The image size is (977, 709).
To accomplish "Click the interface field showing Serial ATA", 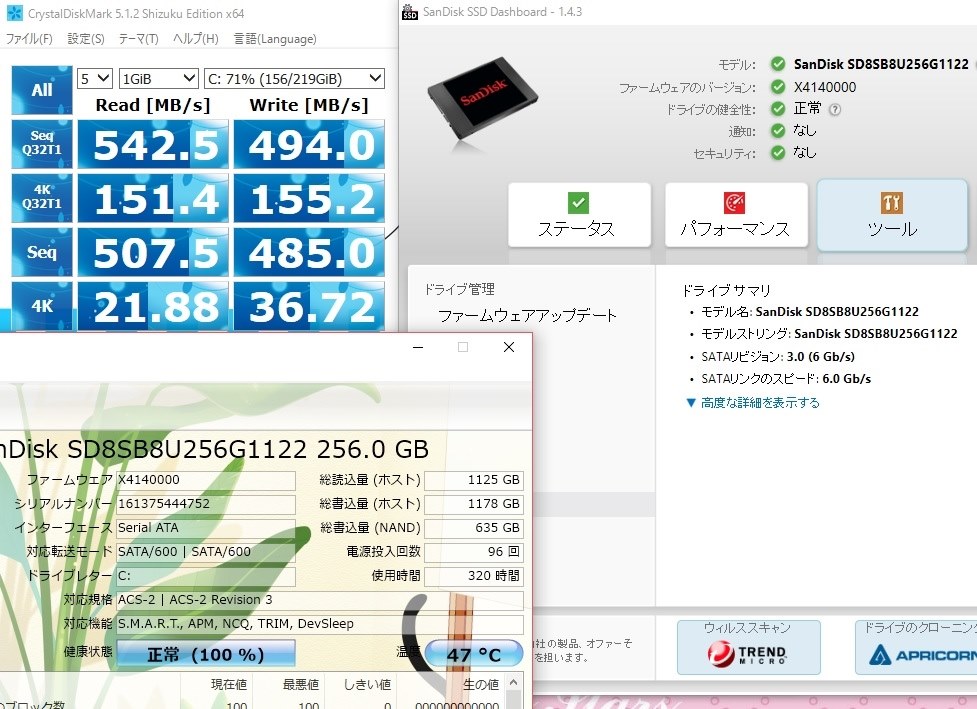I will coord(206,528).
